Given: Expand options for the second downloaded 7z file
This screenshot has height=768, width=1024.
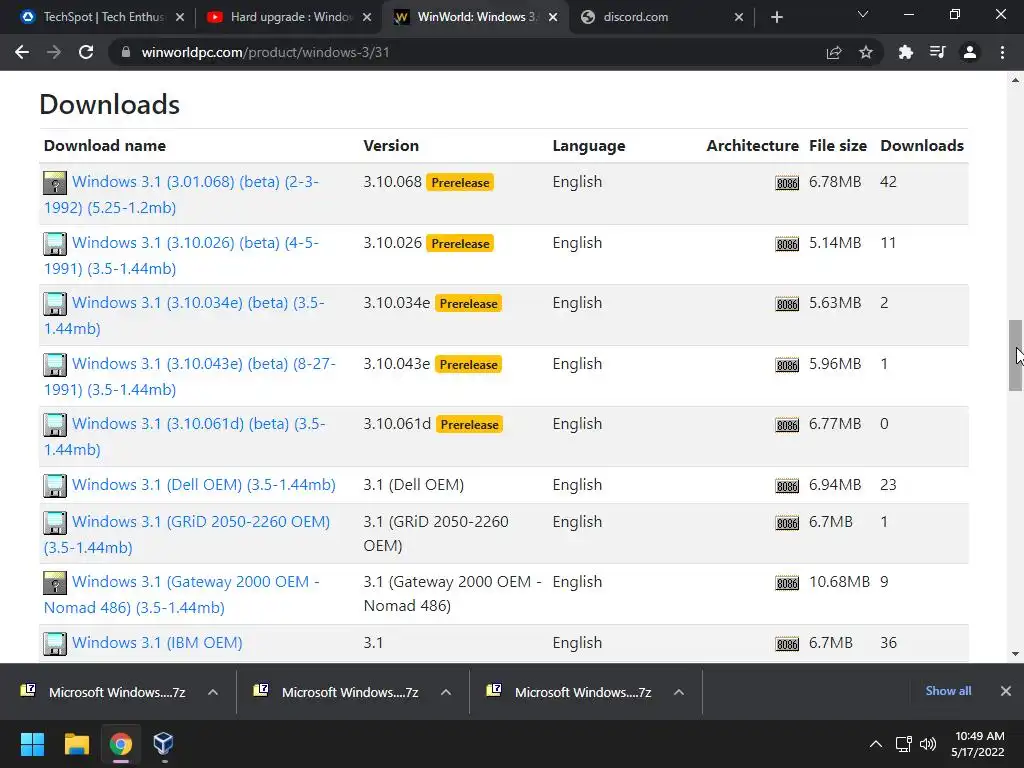Looking at the screenshot, I should click(x=446, y=692).
